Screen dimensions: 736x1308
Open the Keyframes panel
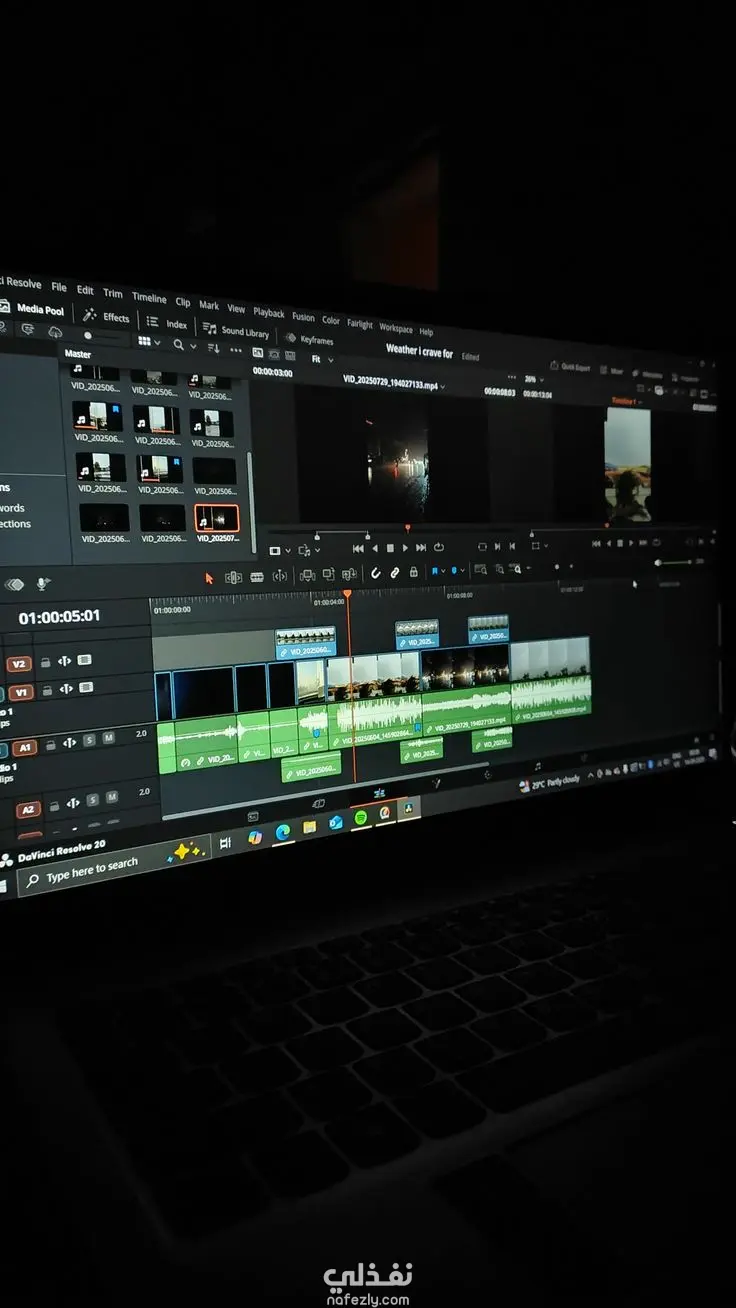coord(310,338)
